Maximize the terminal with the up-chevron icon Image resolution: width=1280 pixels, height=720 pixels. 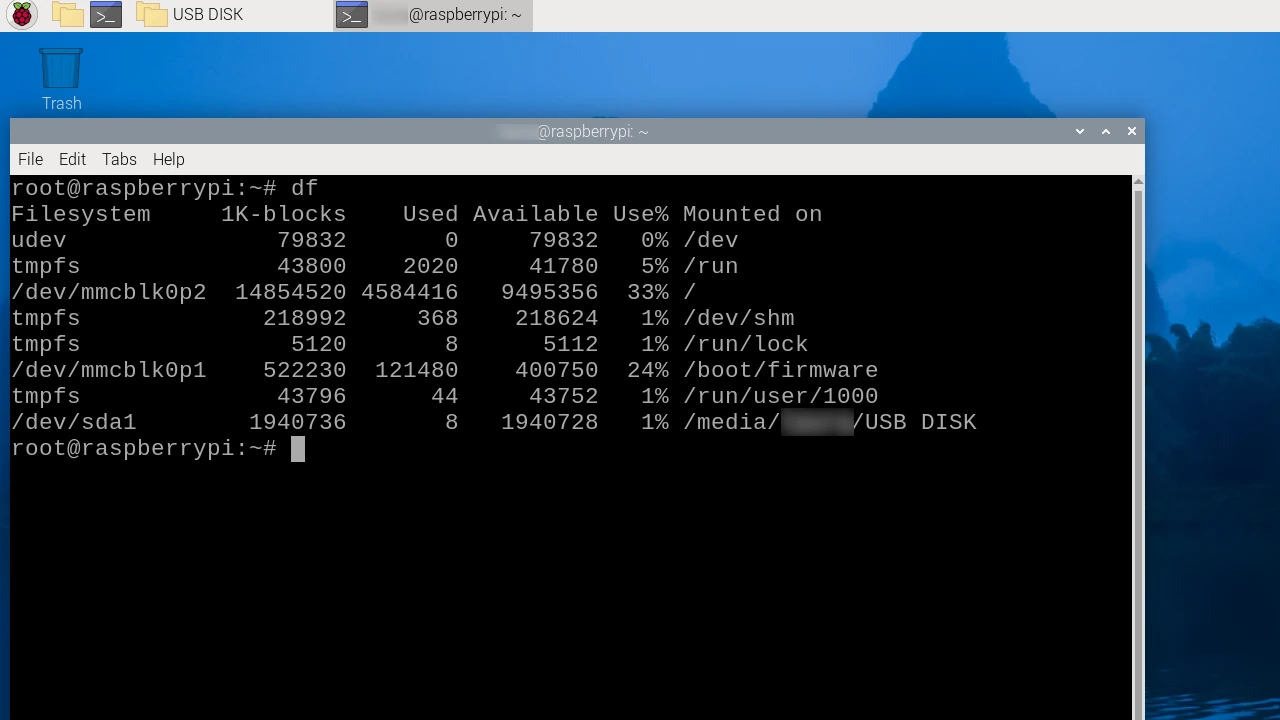pos(1106,131)
